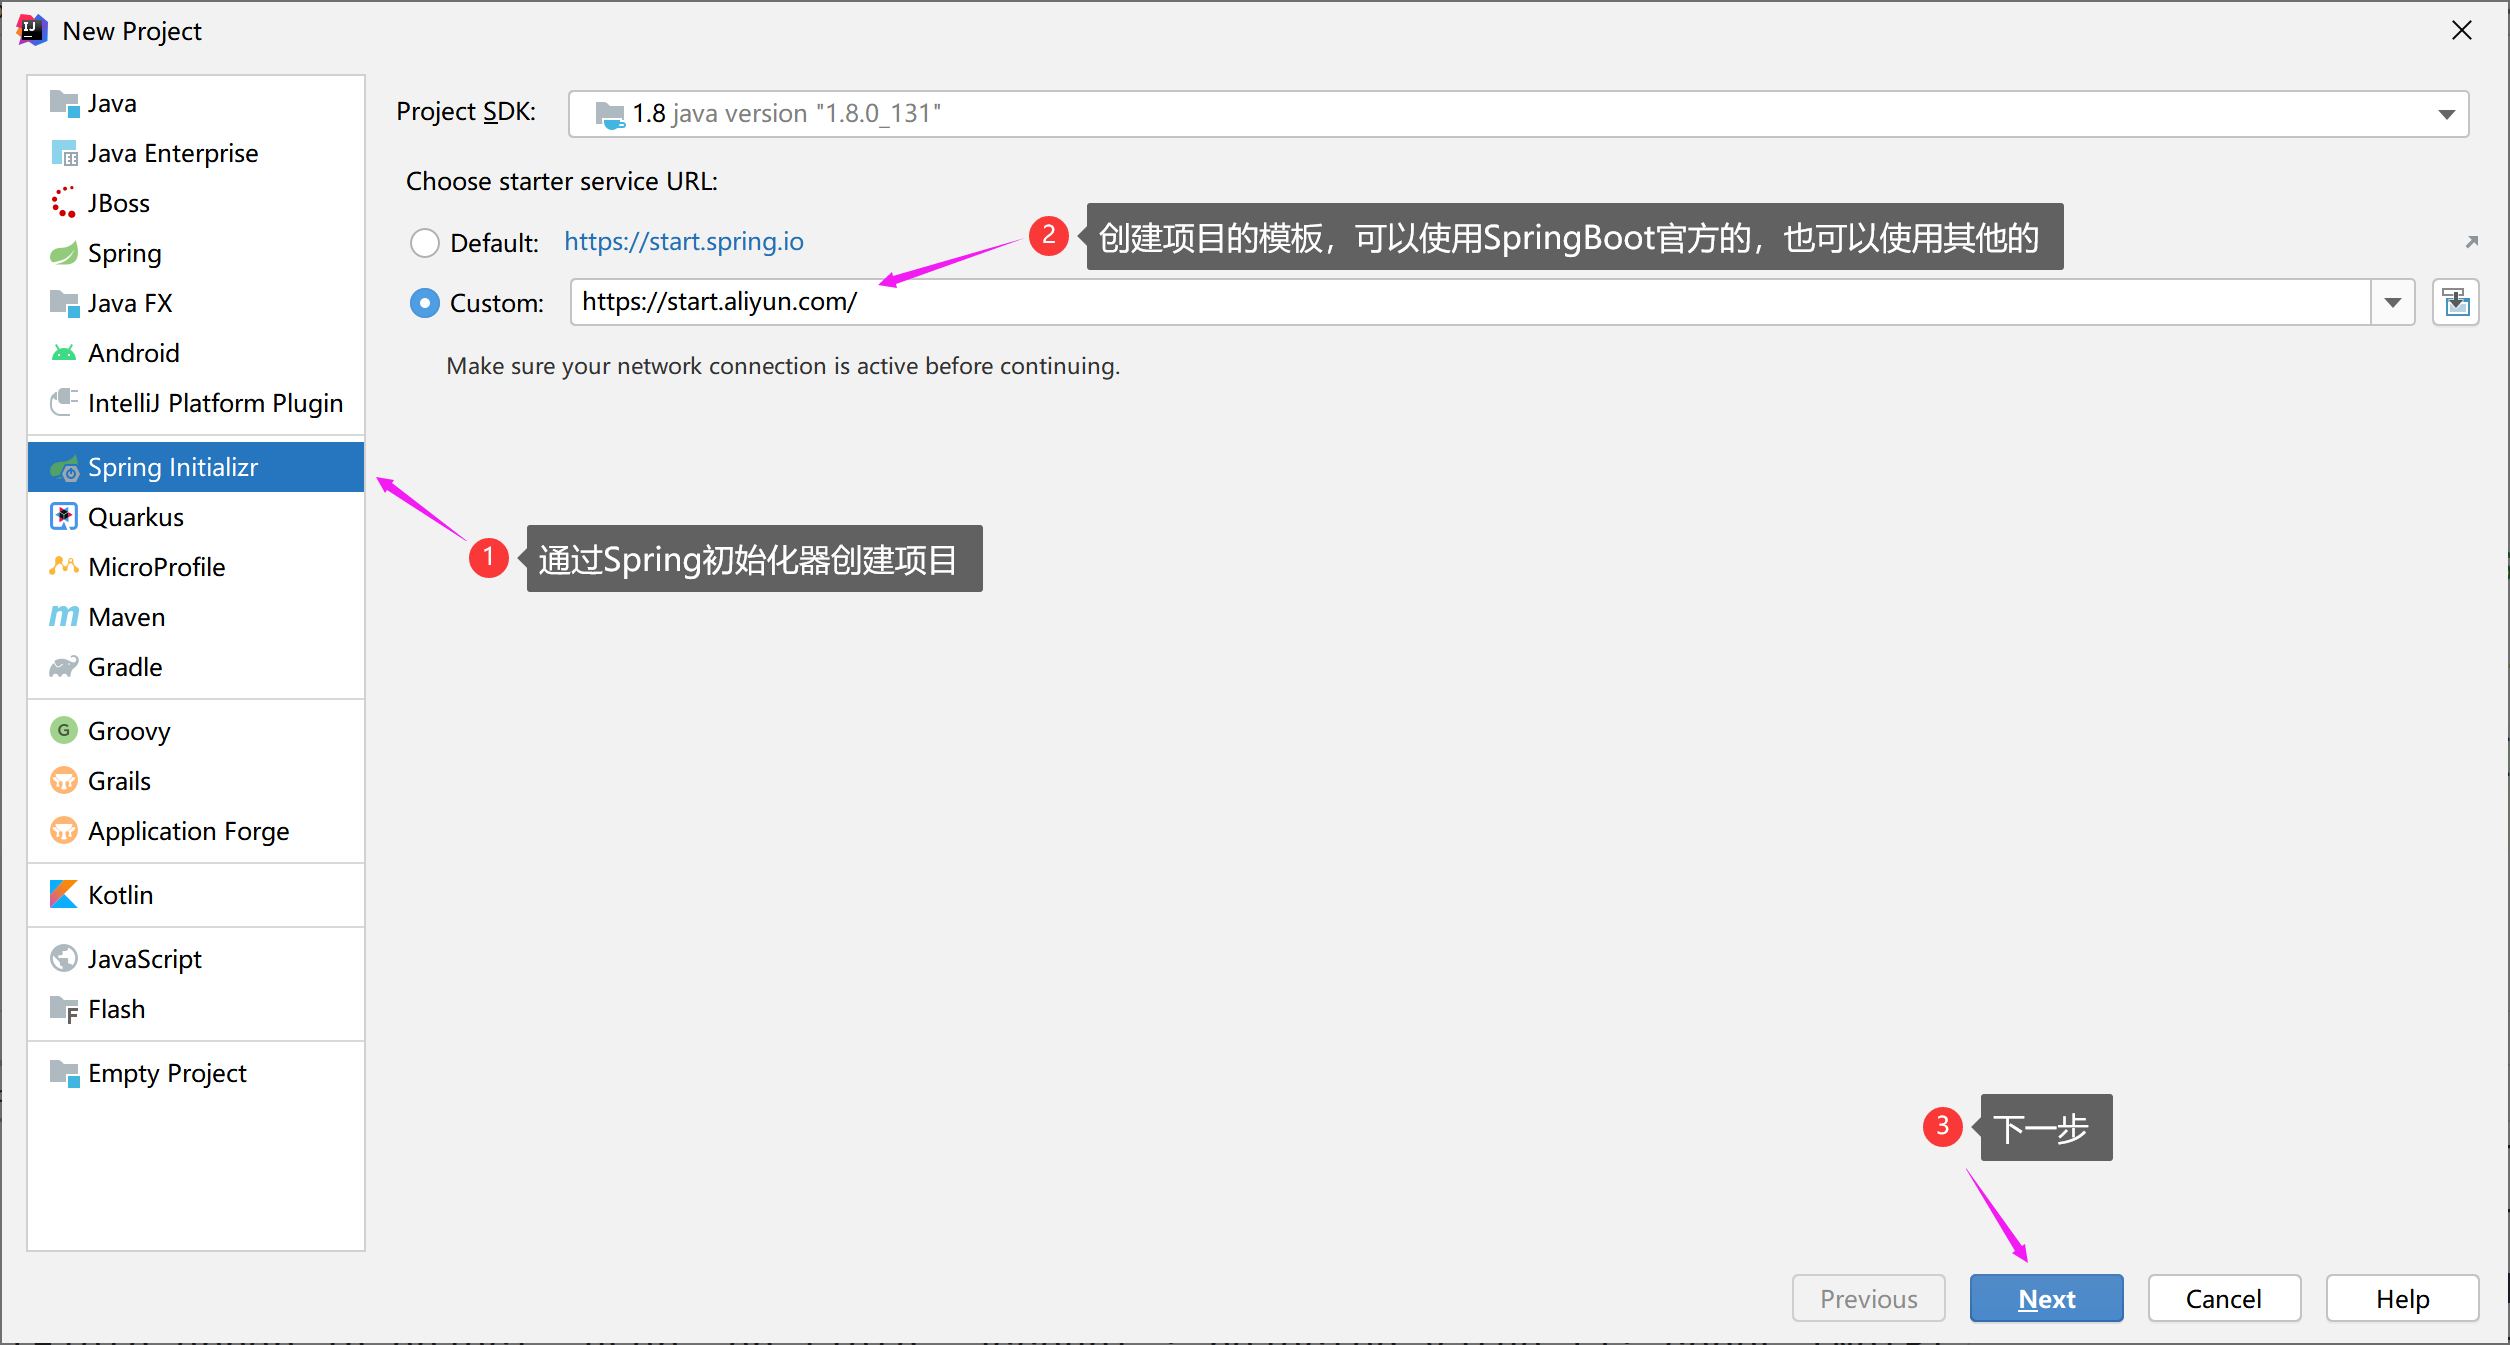Click the Groovy G icon
This screenshot has width=2510, height=1345.
tap(64, 731)
